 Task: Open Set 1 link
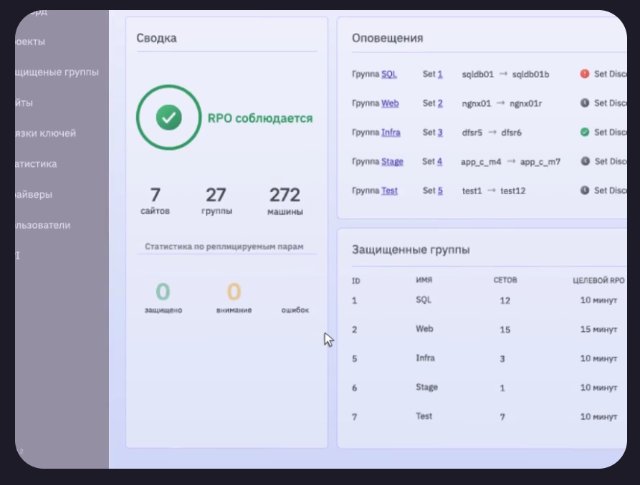coord(440,74)
